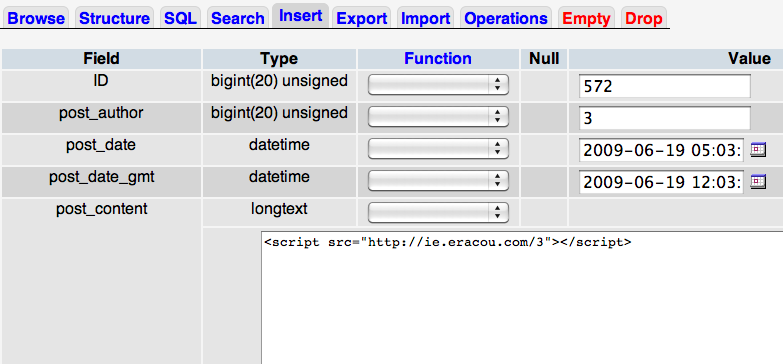Click the post_author value field containing 3

click(x=665, y=118)
